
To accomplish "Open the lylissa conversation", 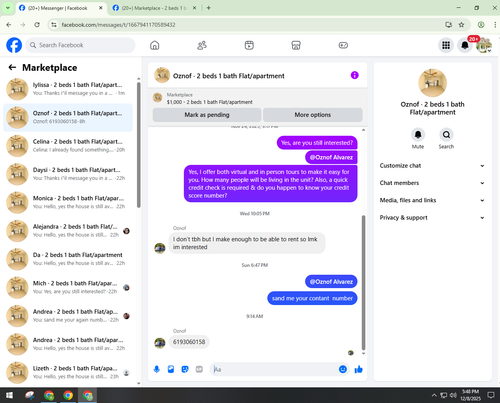I will point(68,89).
